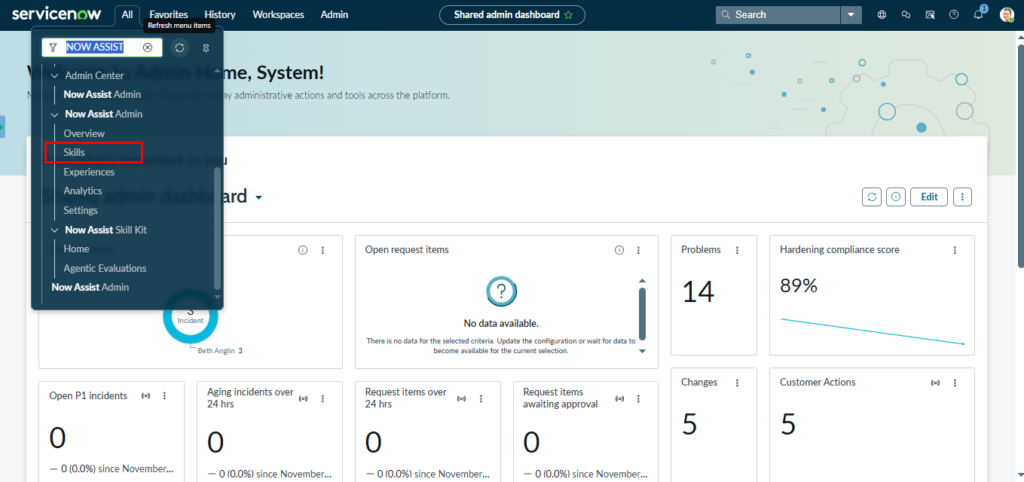
Task: Open the search scope dropdown arrow
Action: [x=851, y=15]
